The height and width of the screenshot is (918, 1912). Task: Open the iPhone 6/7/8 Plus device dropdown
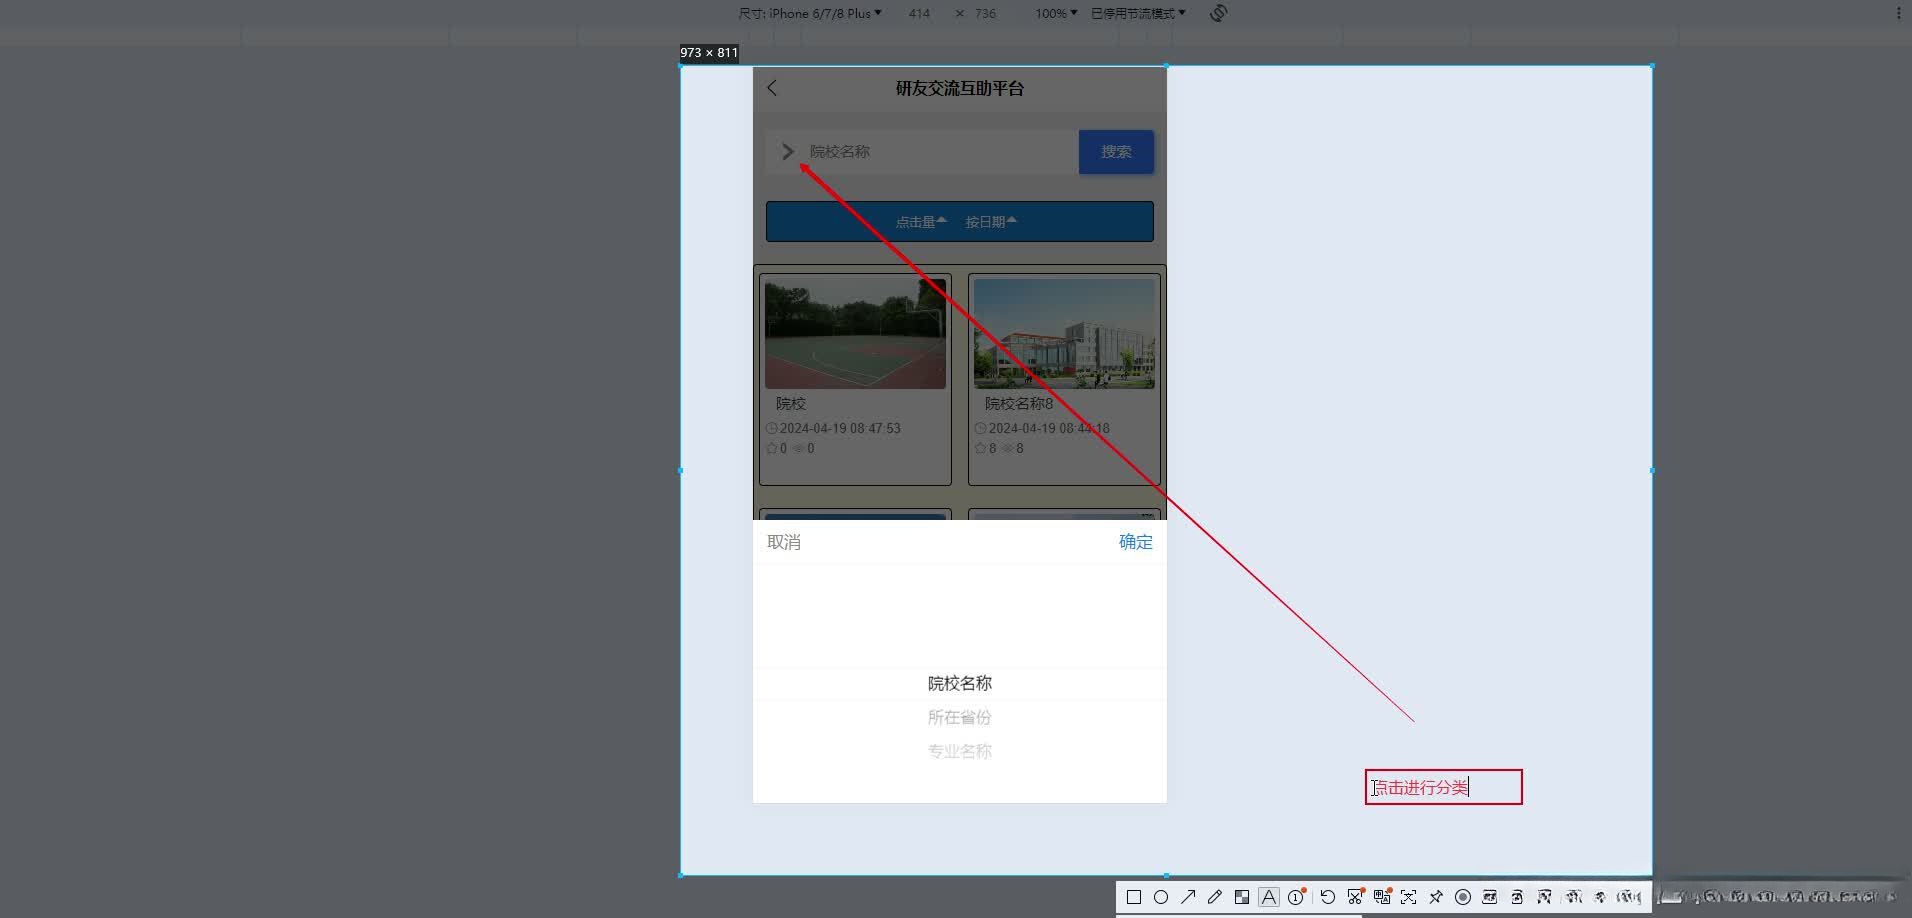822,13
